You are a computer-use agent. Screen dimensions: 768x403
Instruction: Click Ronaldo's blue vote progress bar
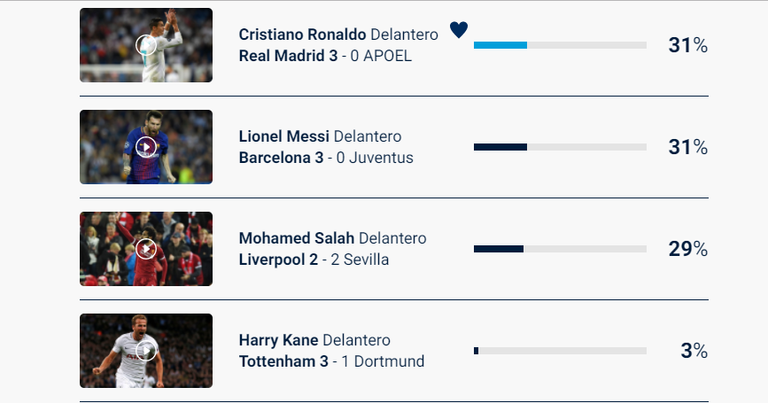[x=500, y=45]
